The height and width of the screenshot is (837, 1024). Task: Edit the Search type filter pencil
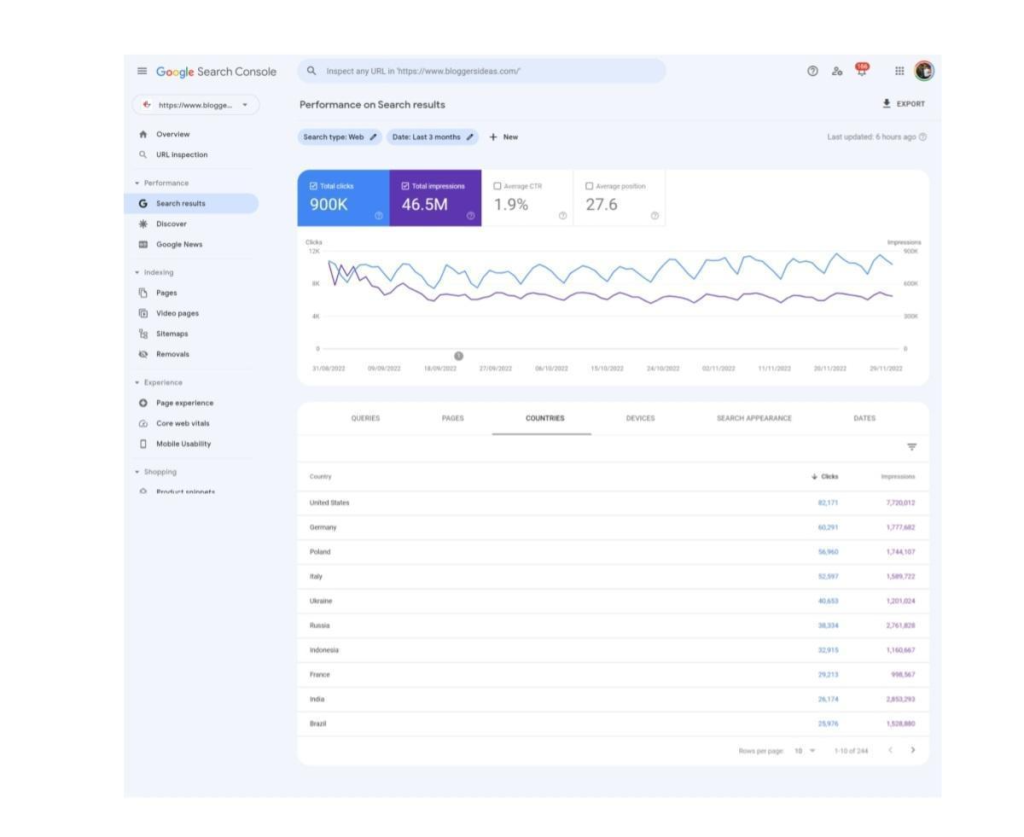(374, 137)
